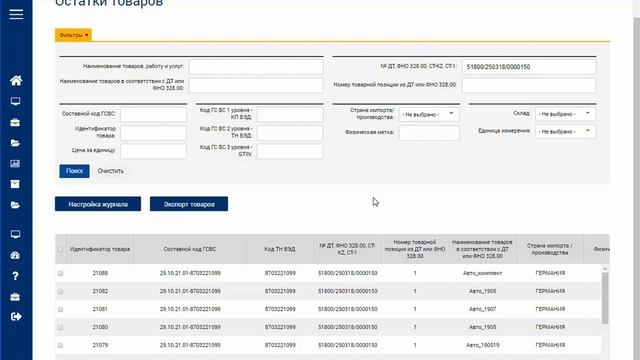This screenshot has height=360, width=640.
Task: Open the question mark help icon
Action: click(x=15, y=276)
